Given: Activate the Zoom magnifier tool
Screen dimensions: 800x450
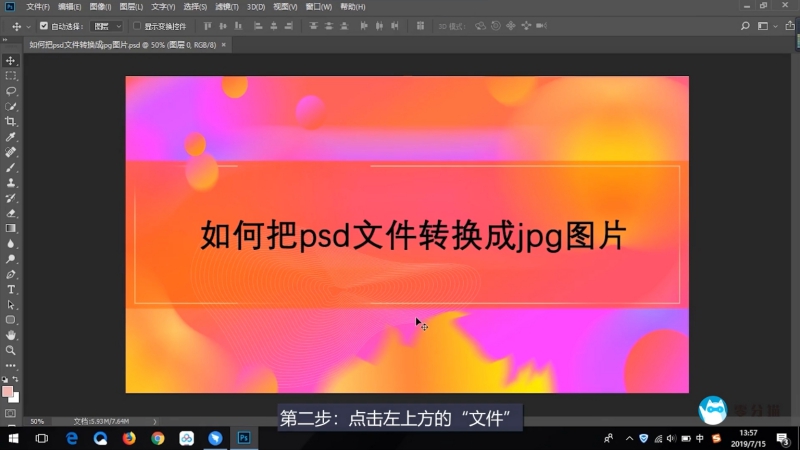Looking at the screenshot, I should (11, 350).
